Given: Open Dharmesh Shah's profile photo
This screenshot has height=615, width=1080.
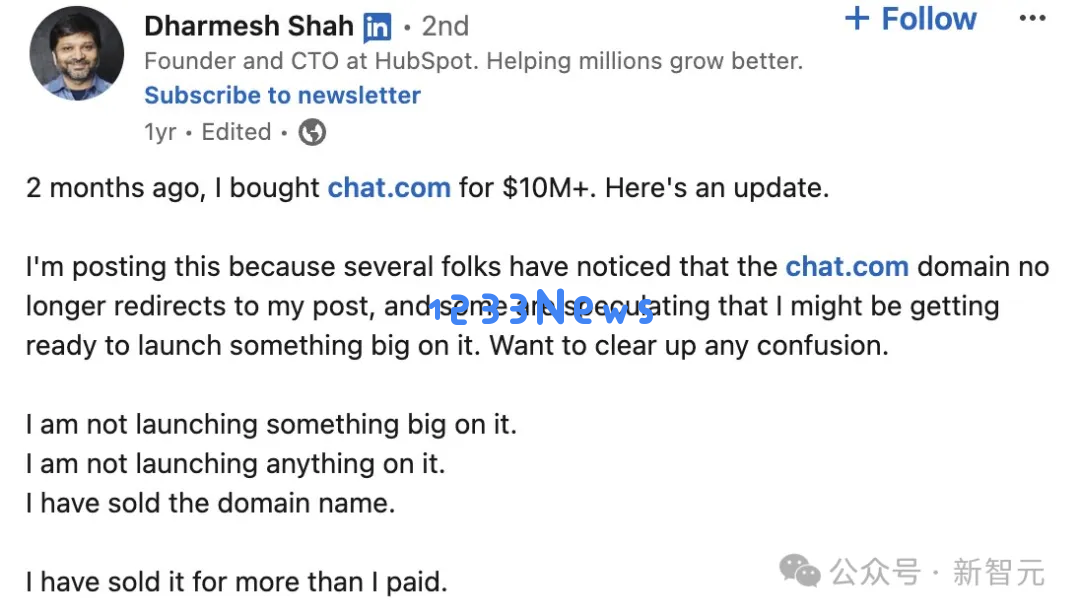Looking at the screenshot, I should [x=76, y=54].
